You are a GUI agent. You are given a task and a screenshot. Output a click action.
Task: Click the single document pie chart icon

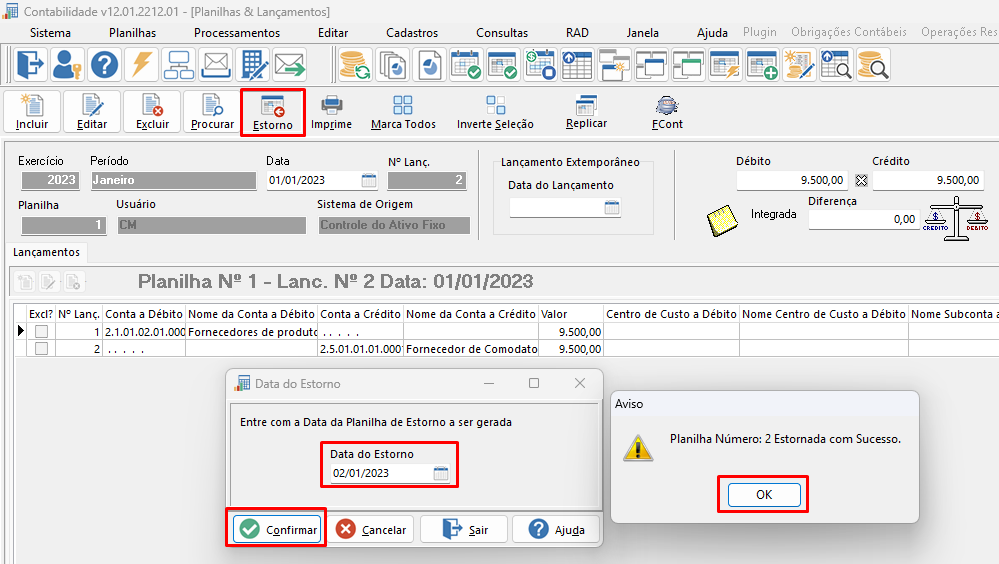pos(429,64)
